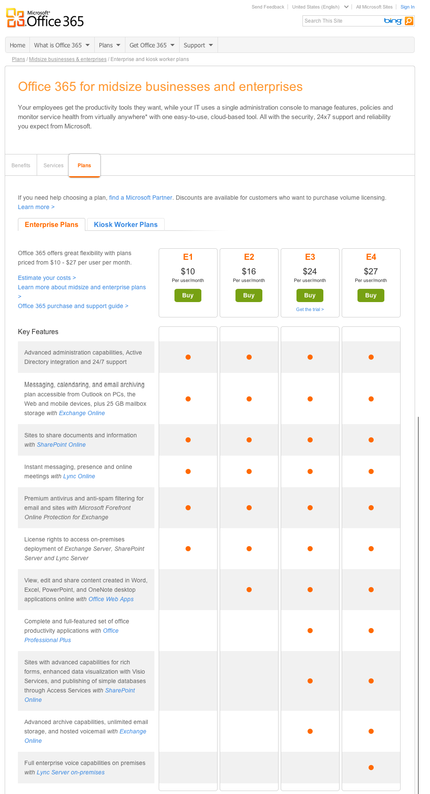Click the Sign In link
The height and width of the screenshot is (794, 430).
407,7
